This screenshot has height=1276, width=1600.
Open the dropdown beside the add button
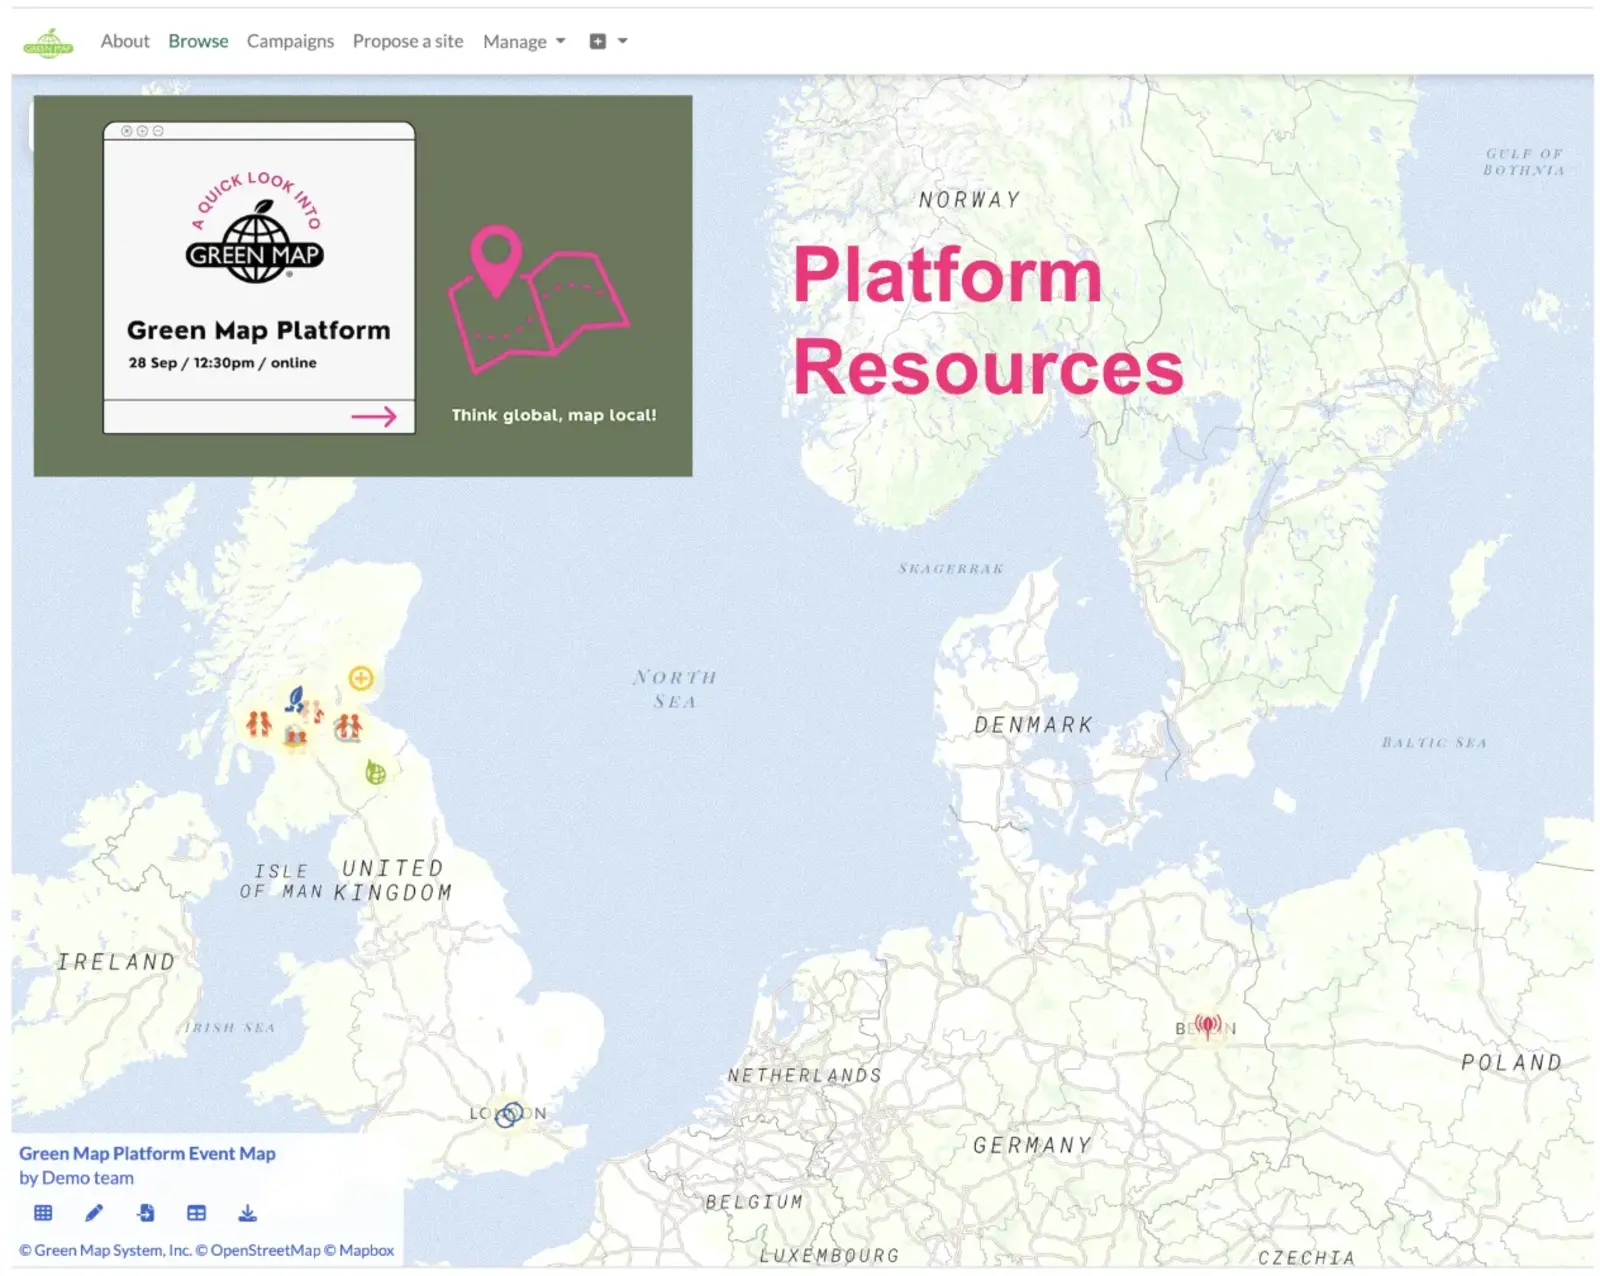pos(622,41)
